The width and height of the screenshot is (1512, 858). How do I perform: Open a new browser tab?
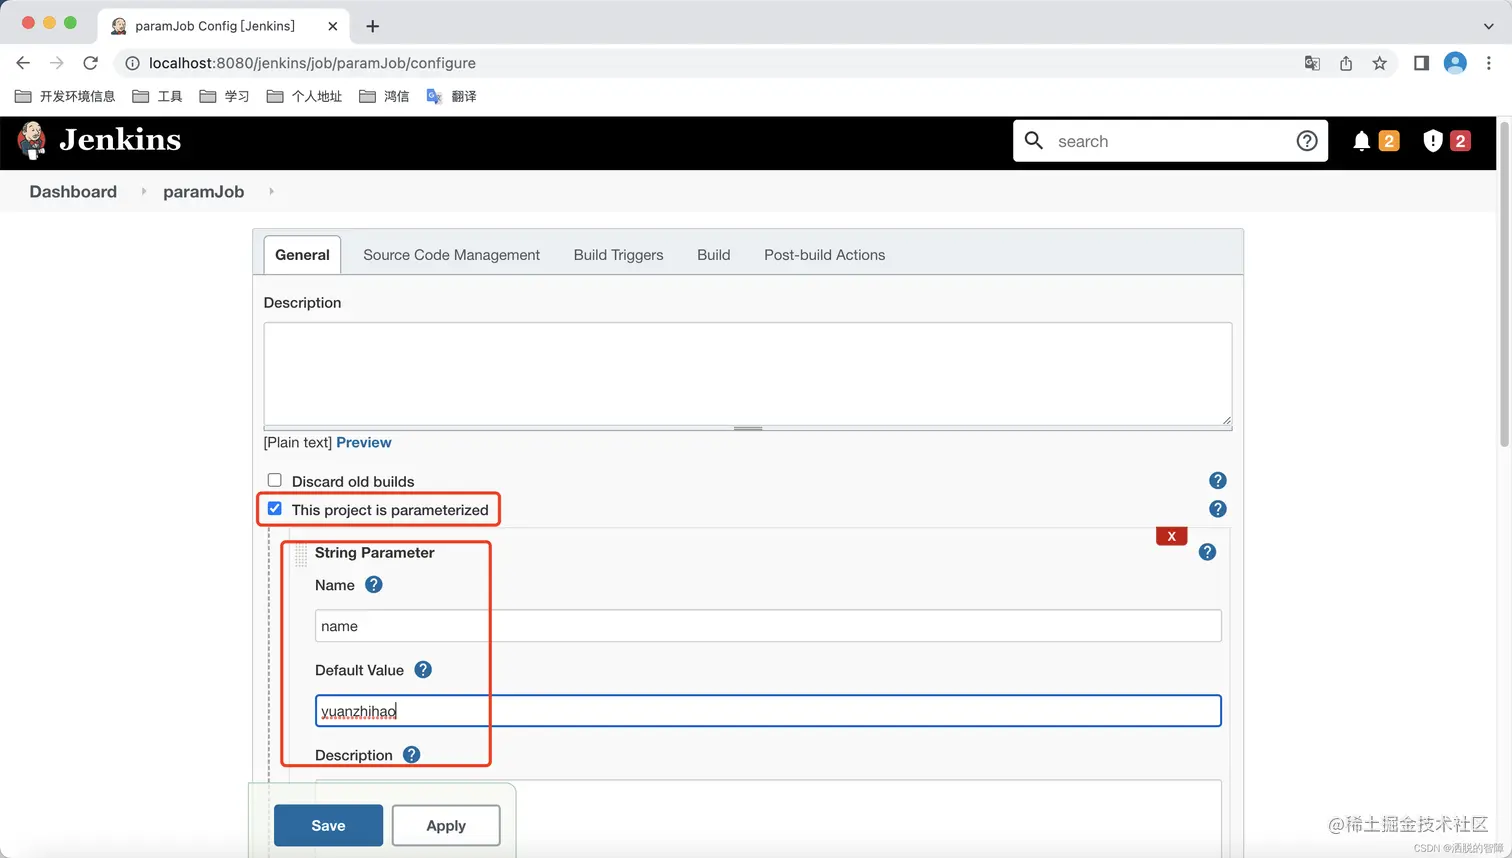[x=373, y=26]
